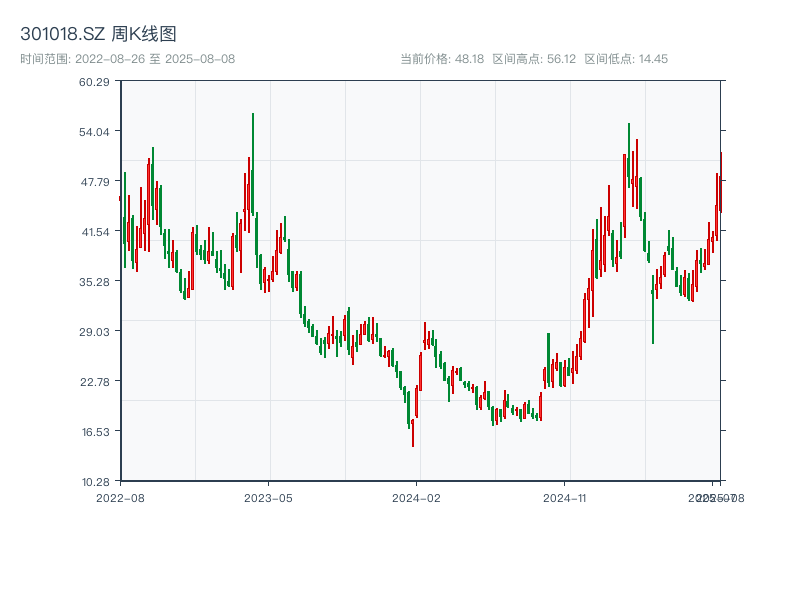Viewport: 800px width, 600px height.
Task: Click the x-axis label 2022-08
Action: point(120,498)
